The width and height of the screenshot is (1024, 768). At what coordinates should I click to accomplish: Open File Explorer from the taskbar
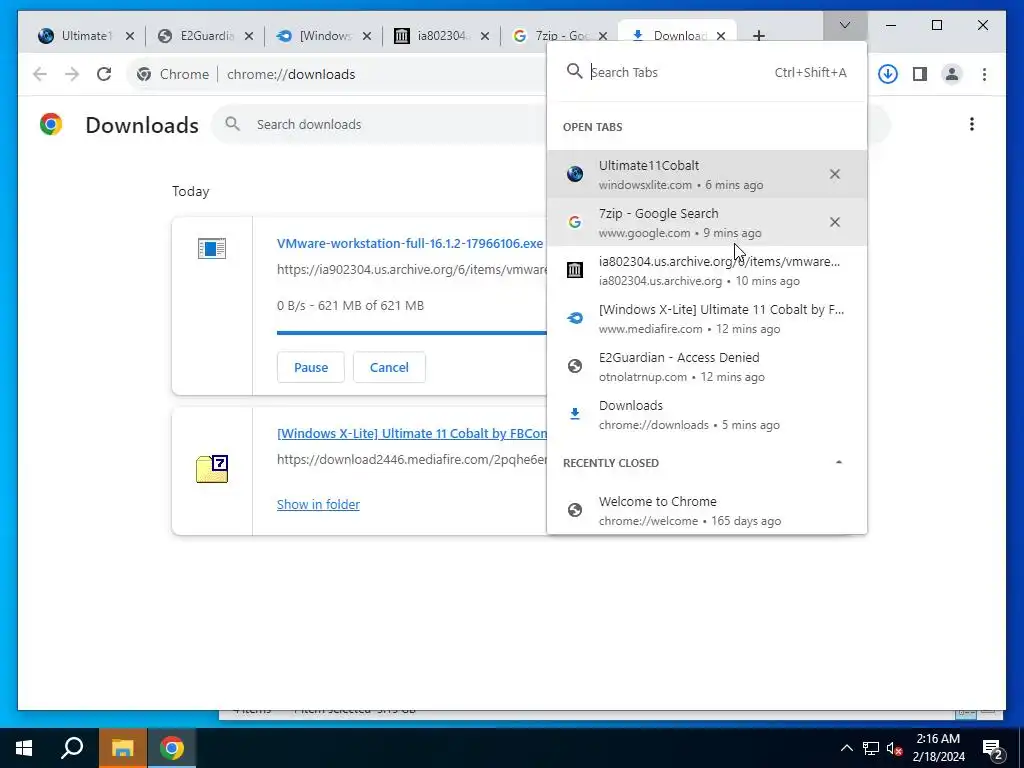tap(122, 748)
